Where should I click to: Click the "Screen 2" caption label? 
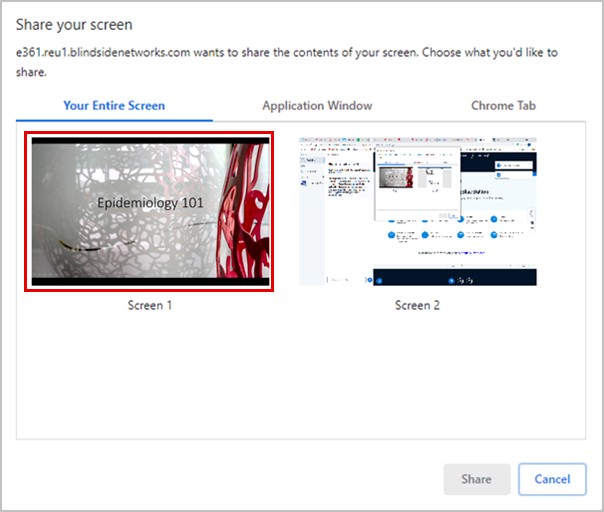click(418, 305)
